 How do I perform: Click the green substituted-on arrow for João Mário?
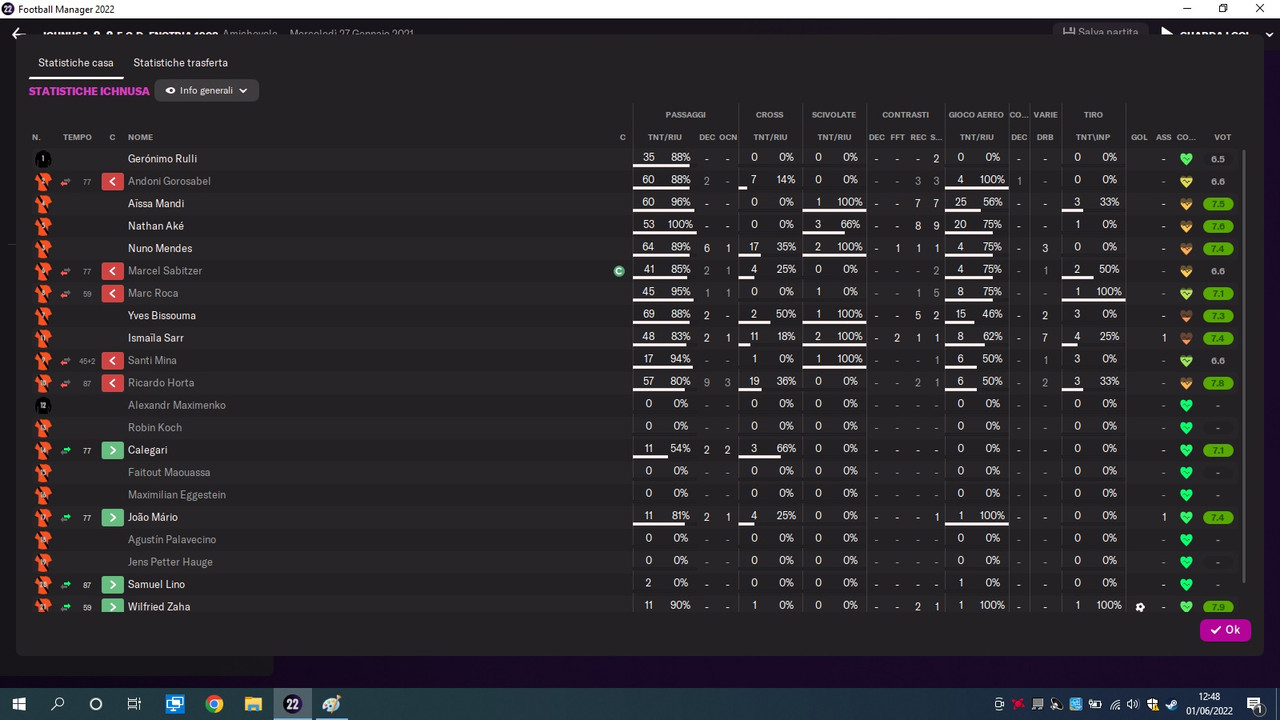tap(113, 517)
